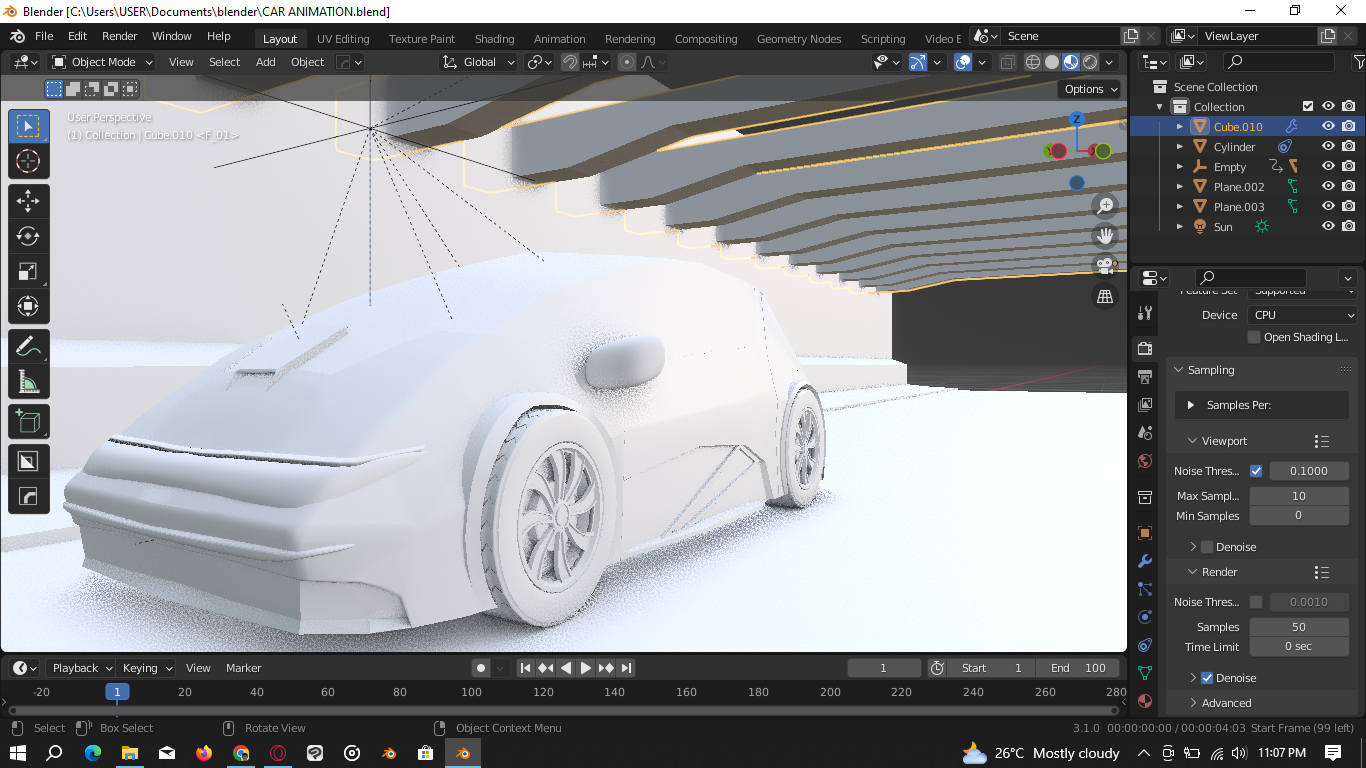Activate the Scale tool
The image size is (1366, 768).
tap(28, 271)
